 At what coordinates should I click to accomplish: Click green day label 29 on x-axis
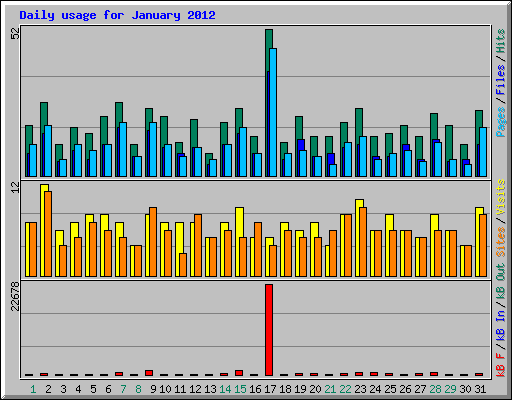tap(450, 389)
